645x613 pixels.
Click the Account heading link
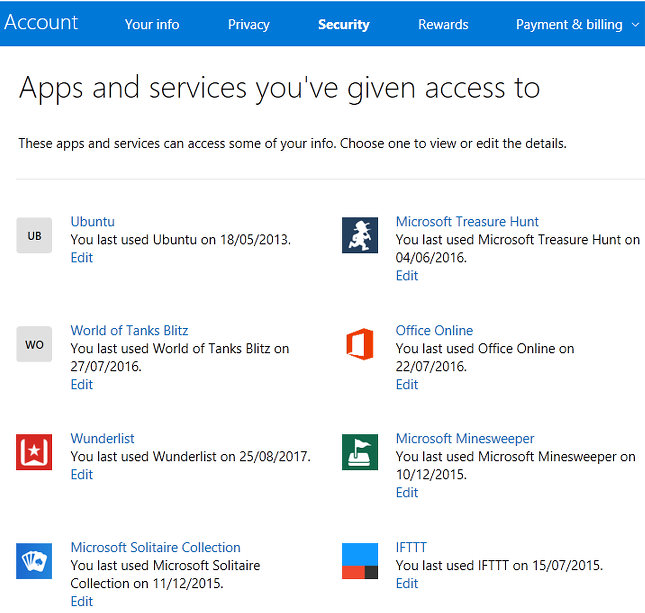41,22
